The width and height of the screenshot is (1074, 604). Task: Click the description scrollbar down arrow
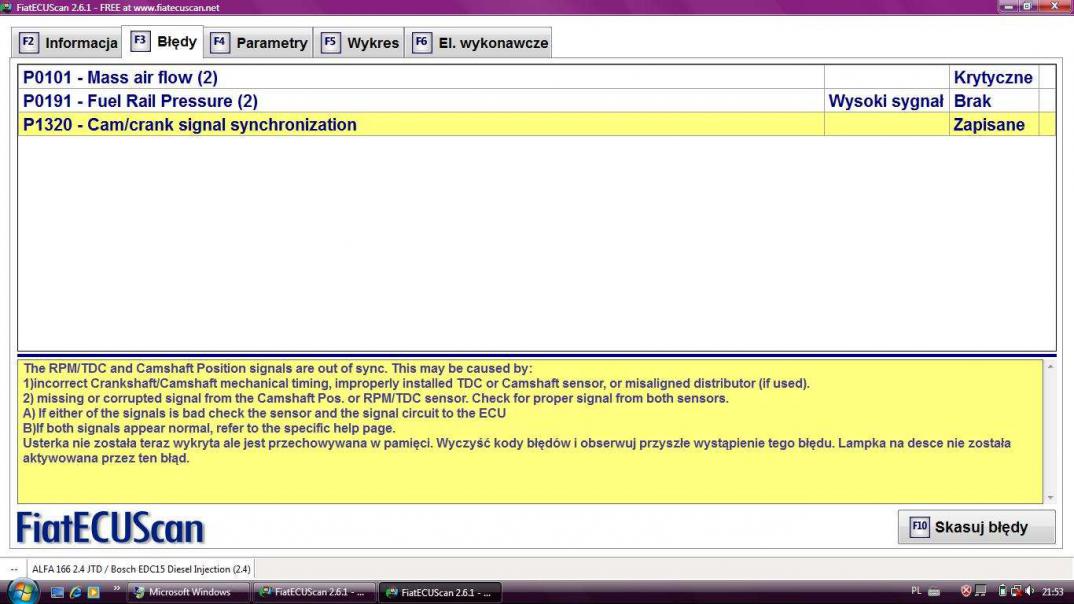tap(1050, 497)
